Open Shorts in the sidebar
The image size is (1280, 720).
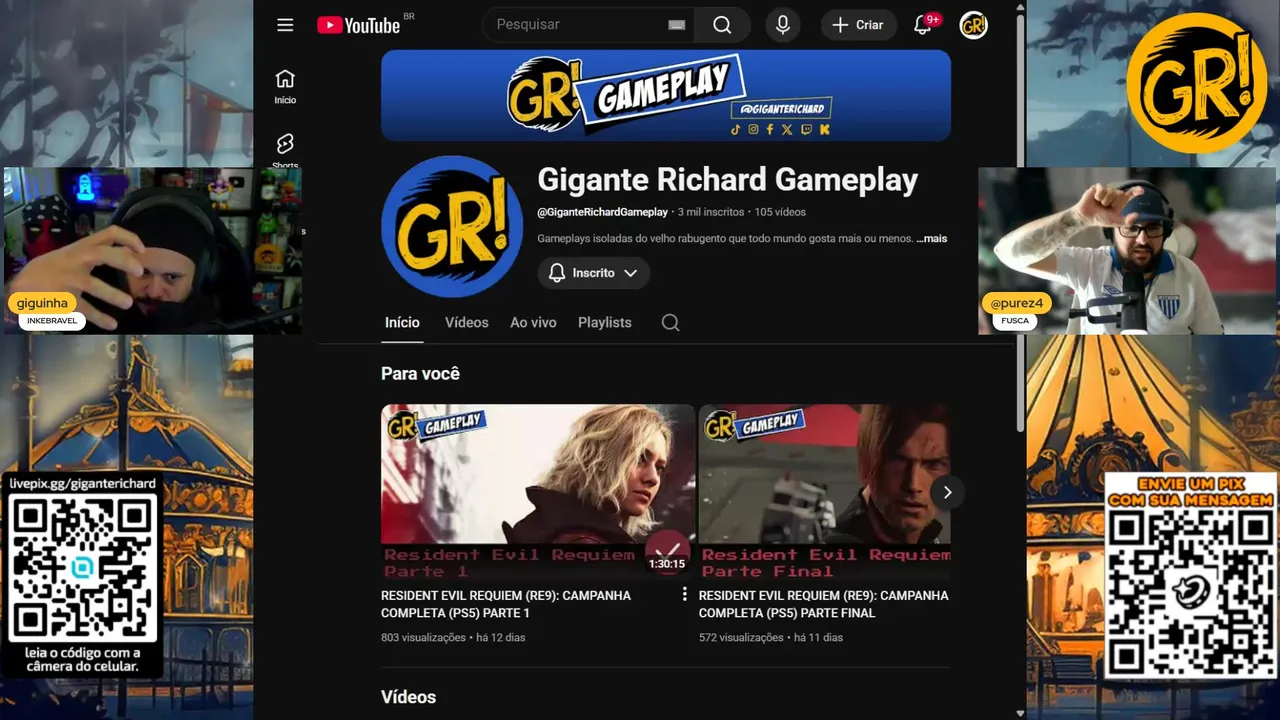[285, 151]
